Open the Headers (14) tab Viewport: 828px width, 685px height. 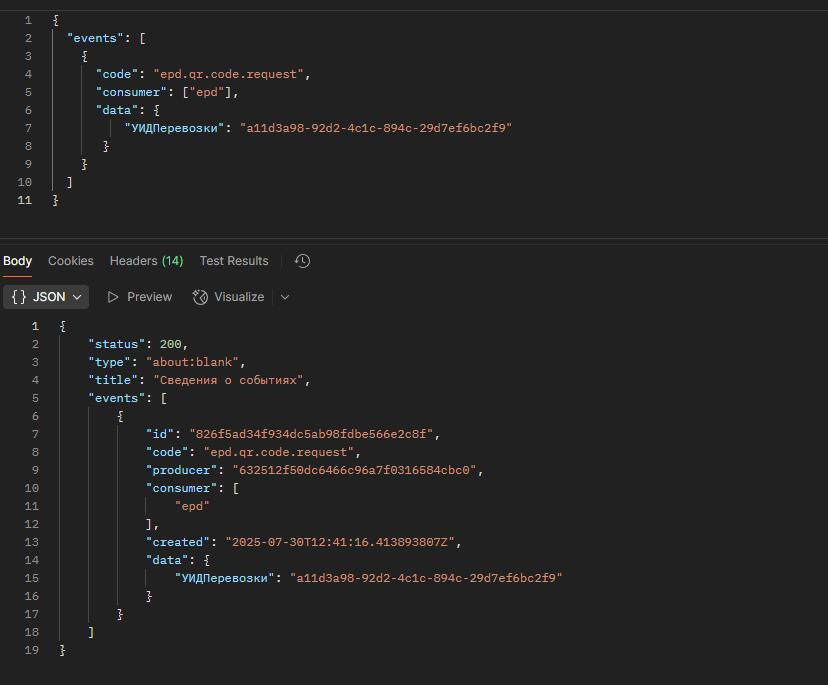[146, 261]
